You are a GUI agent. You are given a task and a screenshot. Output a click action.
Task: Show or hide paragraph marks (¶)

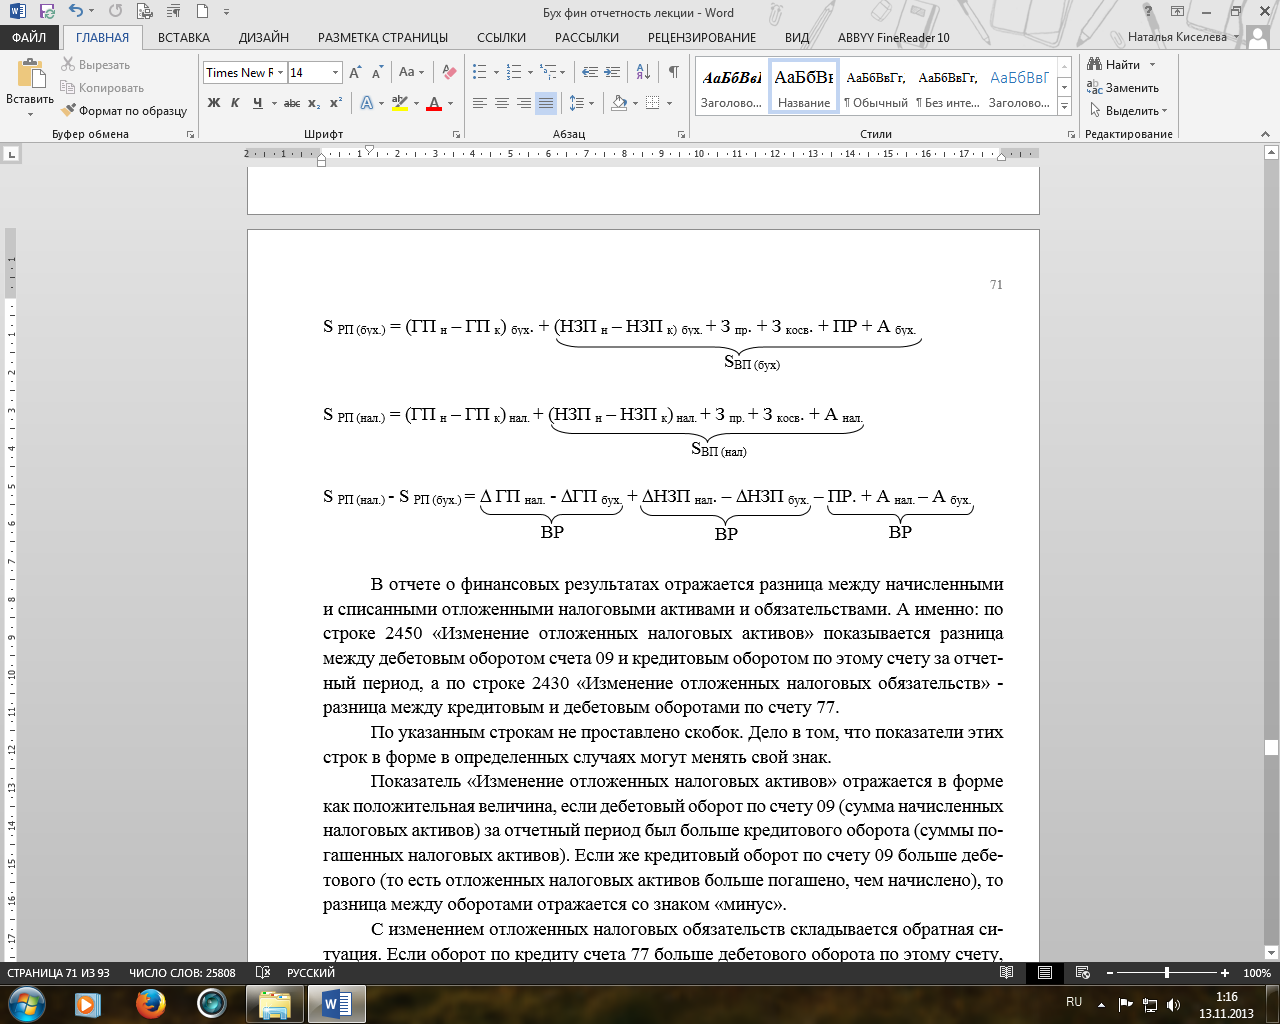pos(673,73)
